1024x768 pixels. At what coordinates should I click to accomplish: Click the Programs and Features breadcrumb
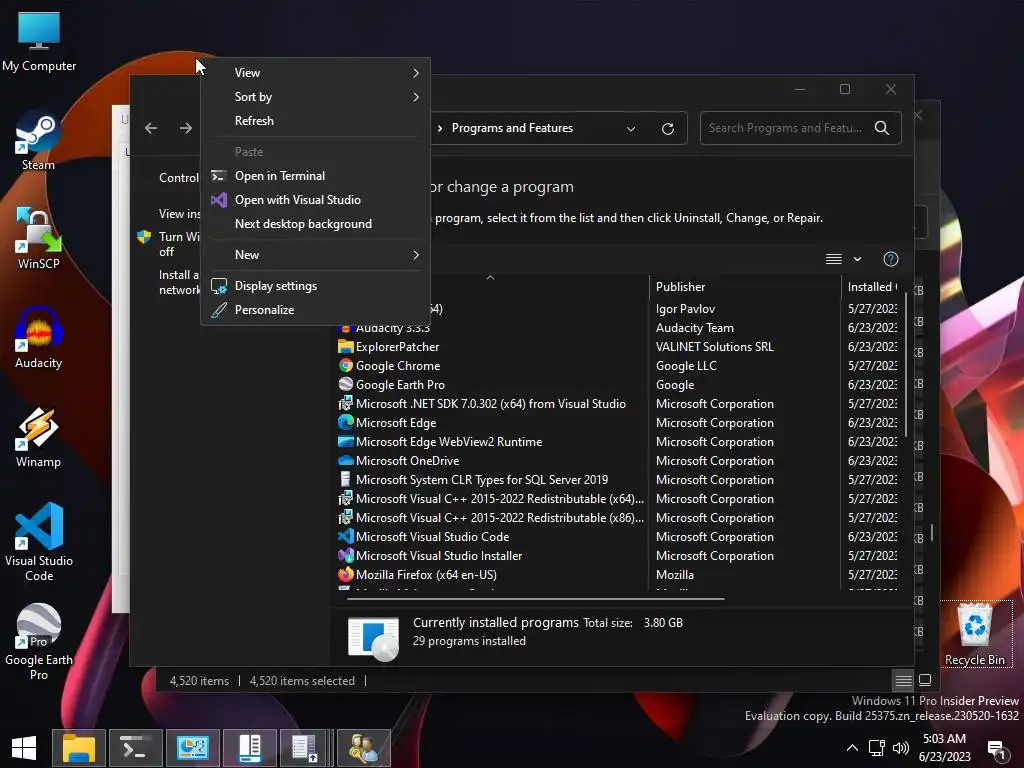512,128
